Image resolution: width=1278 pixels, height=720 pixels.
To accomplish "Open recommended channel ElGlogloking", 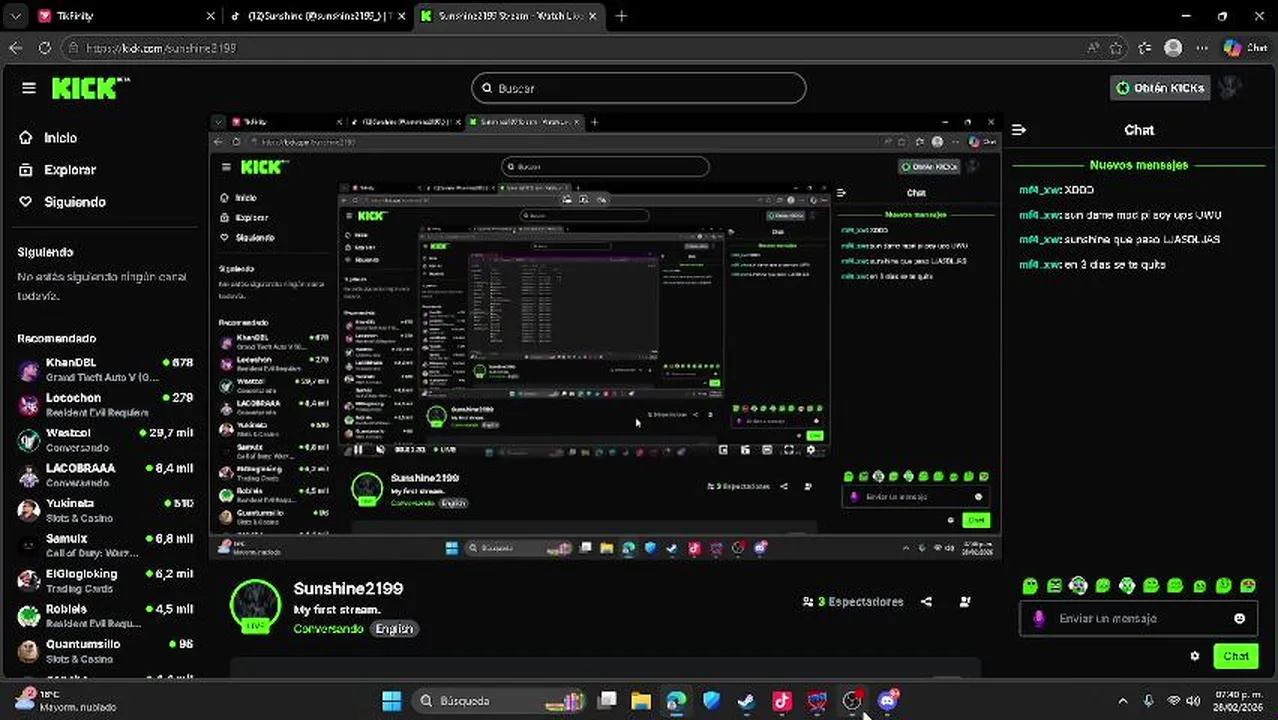I will [x=105, y=581].
